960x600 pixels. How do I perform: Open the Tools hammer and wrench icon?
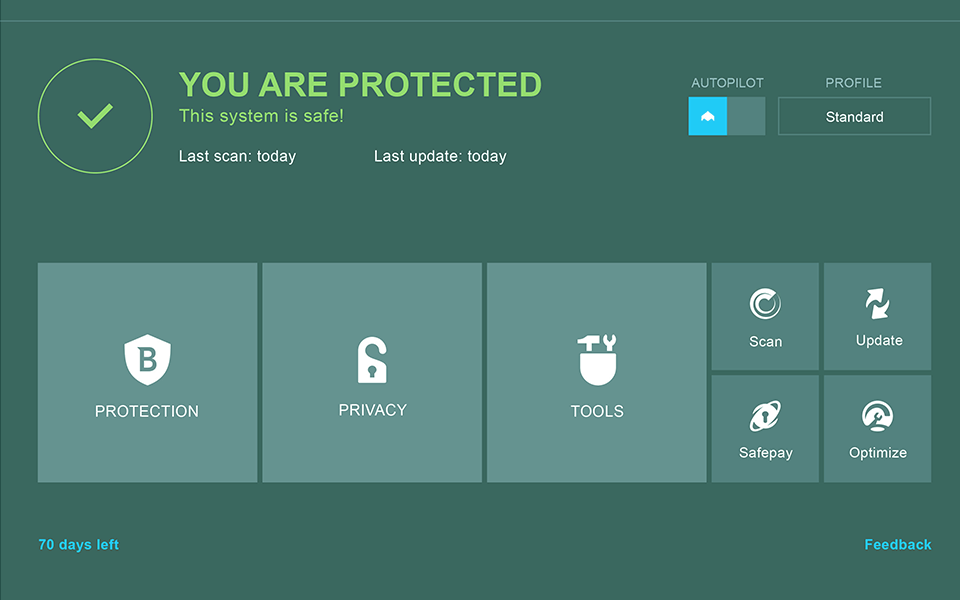(x=597, y=360)
